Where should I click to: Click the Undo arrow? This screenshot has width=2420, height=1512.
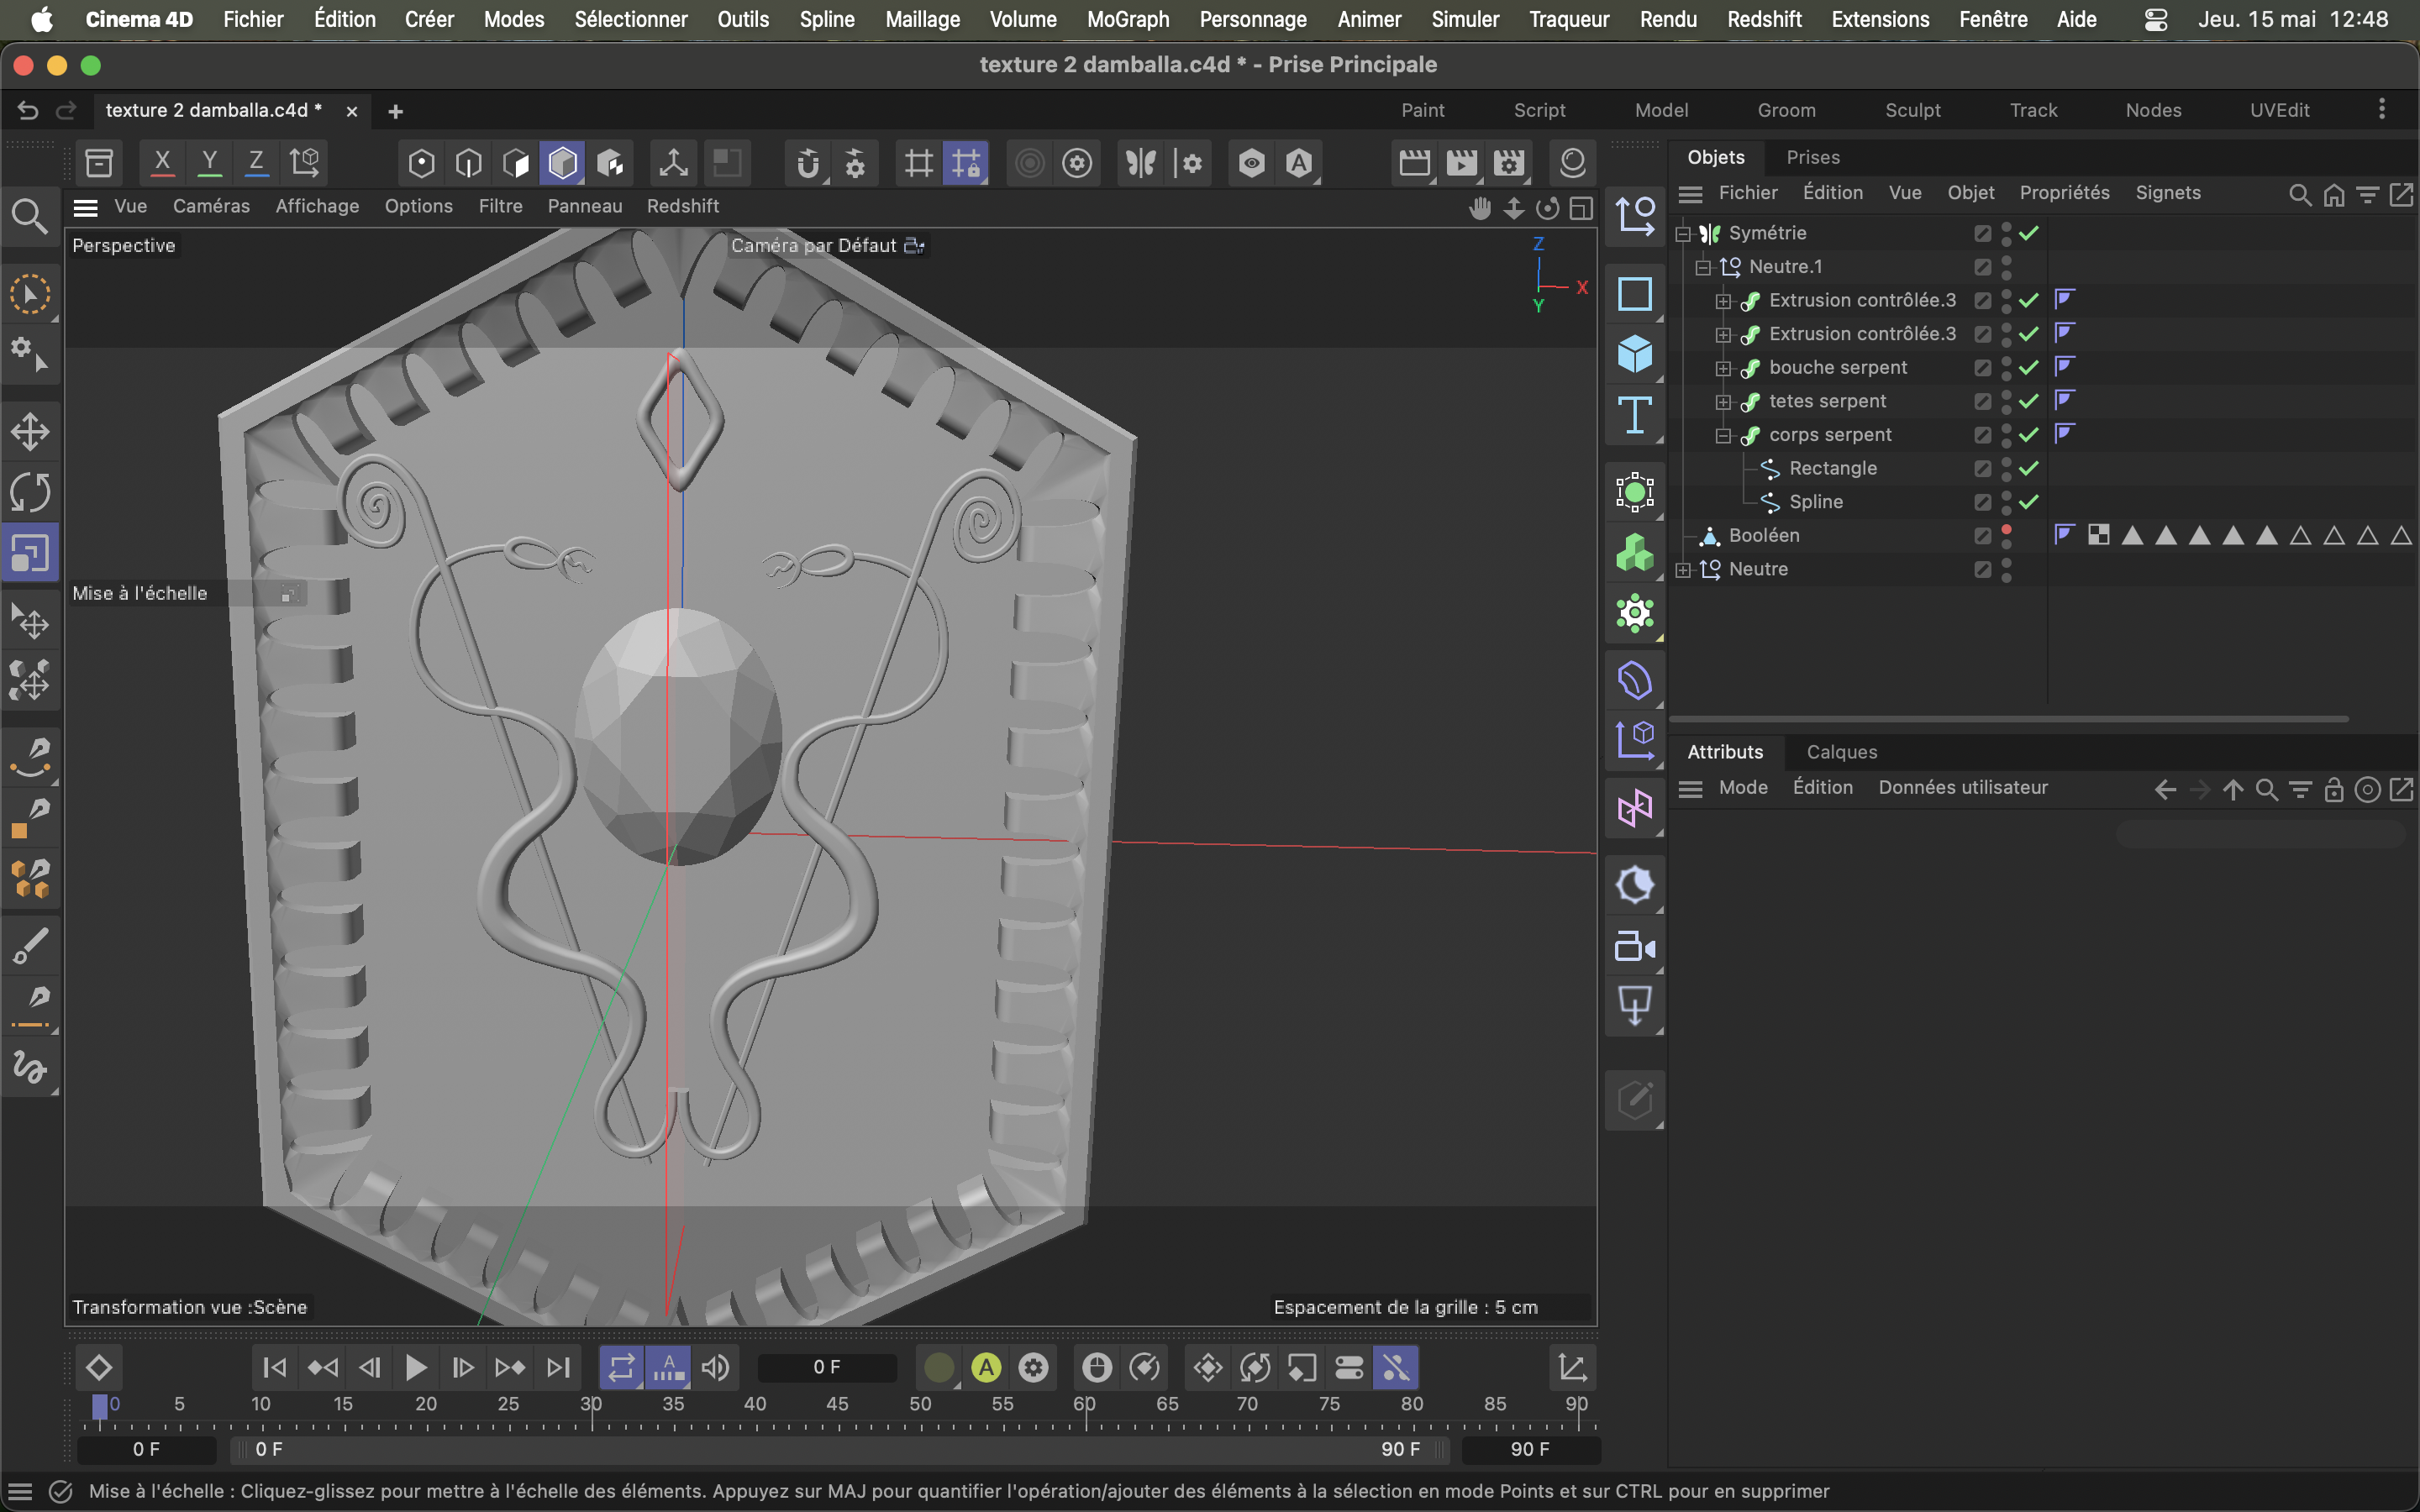click(x=28, y=111)
